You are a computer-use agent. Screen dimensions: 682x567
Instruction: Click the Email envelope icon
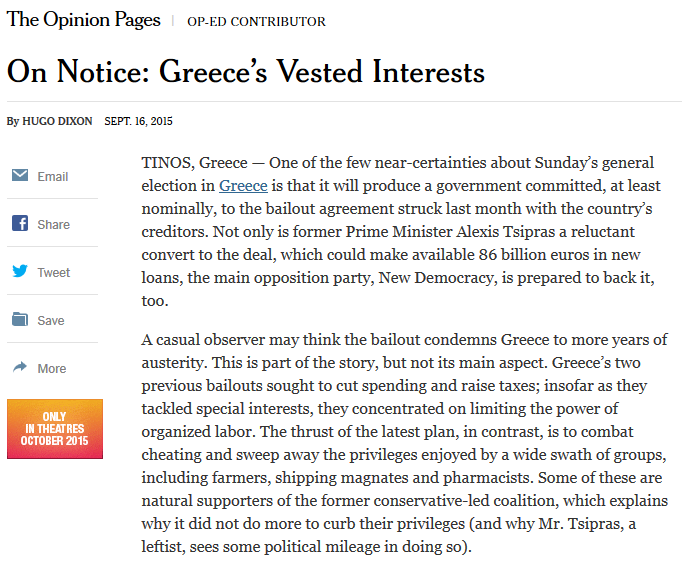coord(20,175)
